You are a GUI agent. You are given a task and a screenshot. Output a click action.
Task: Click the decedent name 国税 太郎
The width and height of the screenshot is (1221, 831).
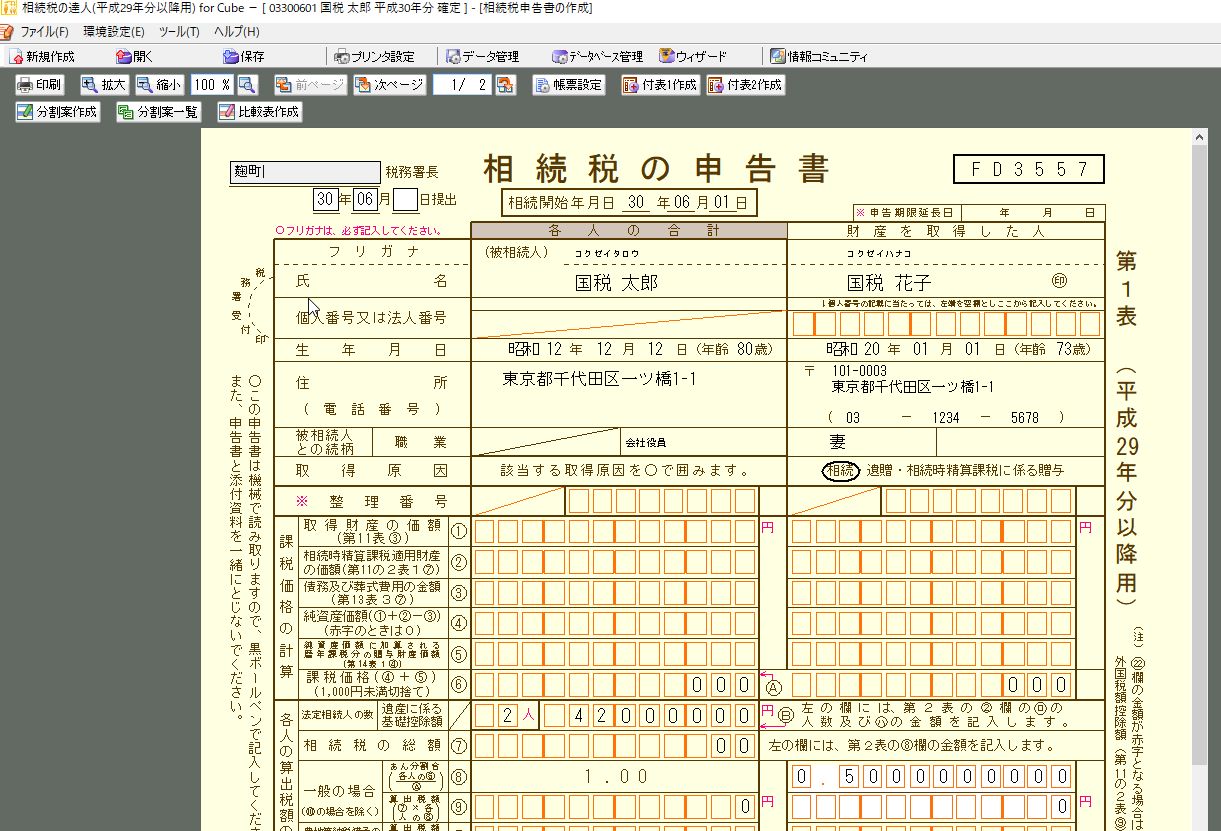(x=617, y=283)
